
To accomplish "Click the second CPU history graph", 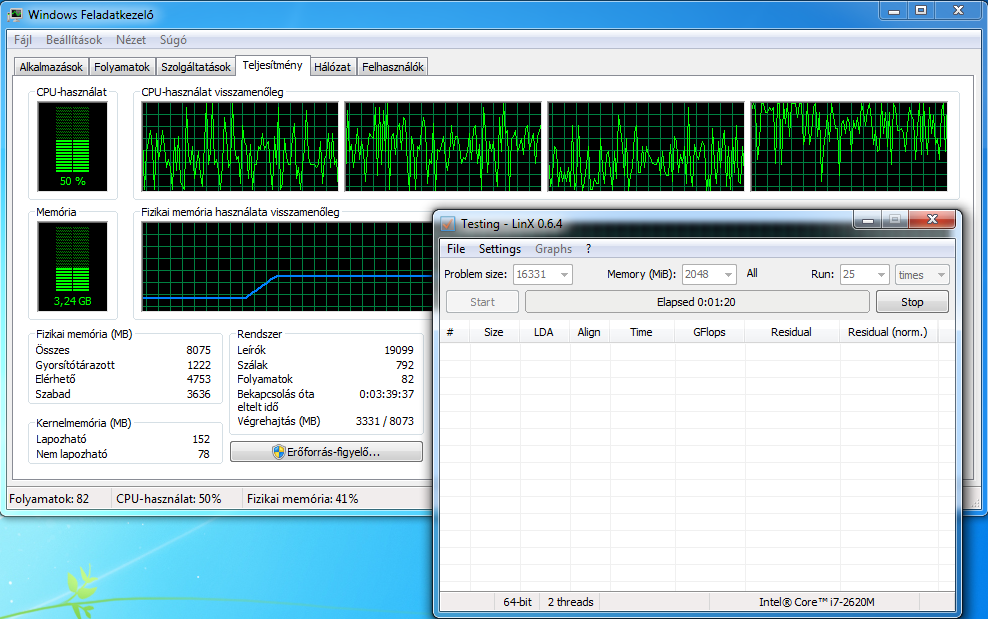I will click(443, 146).
